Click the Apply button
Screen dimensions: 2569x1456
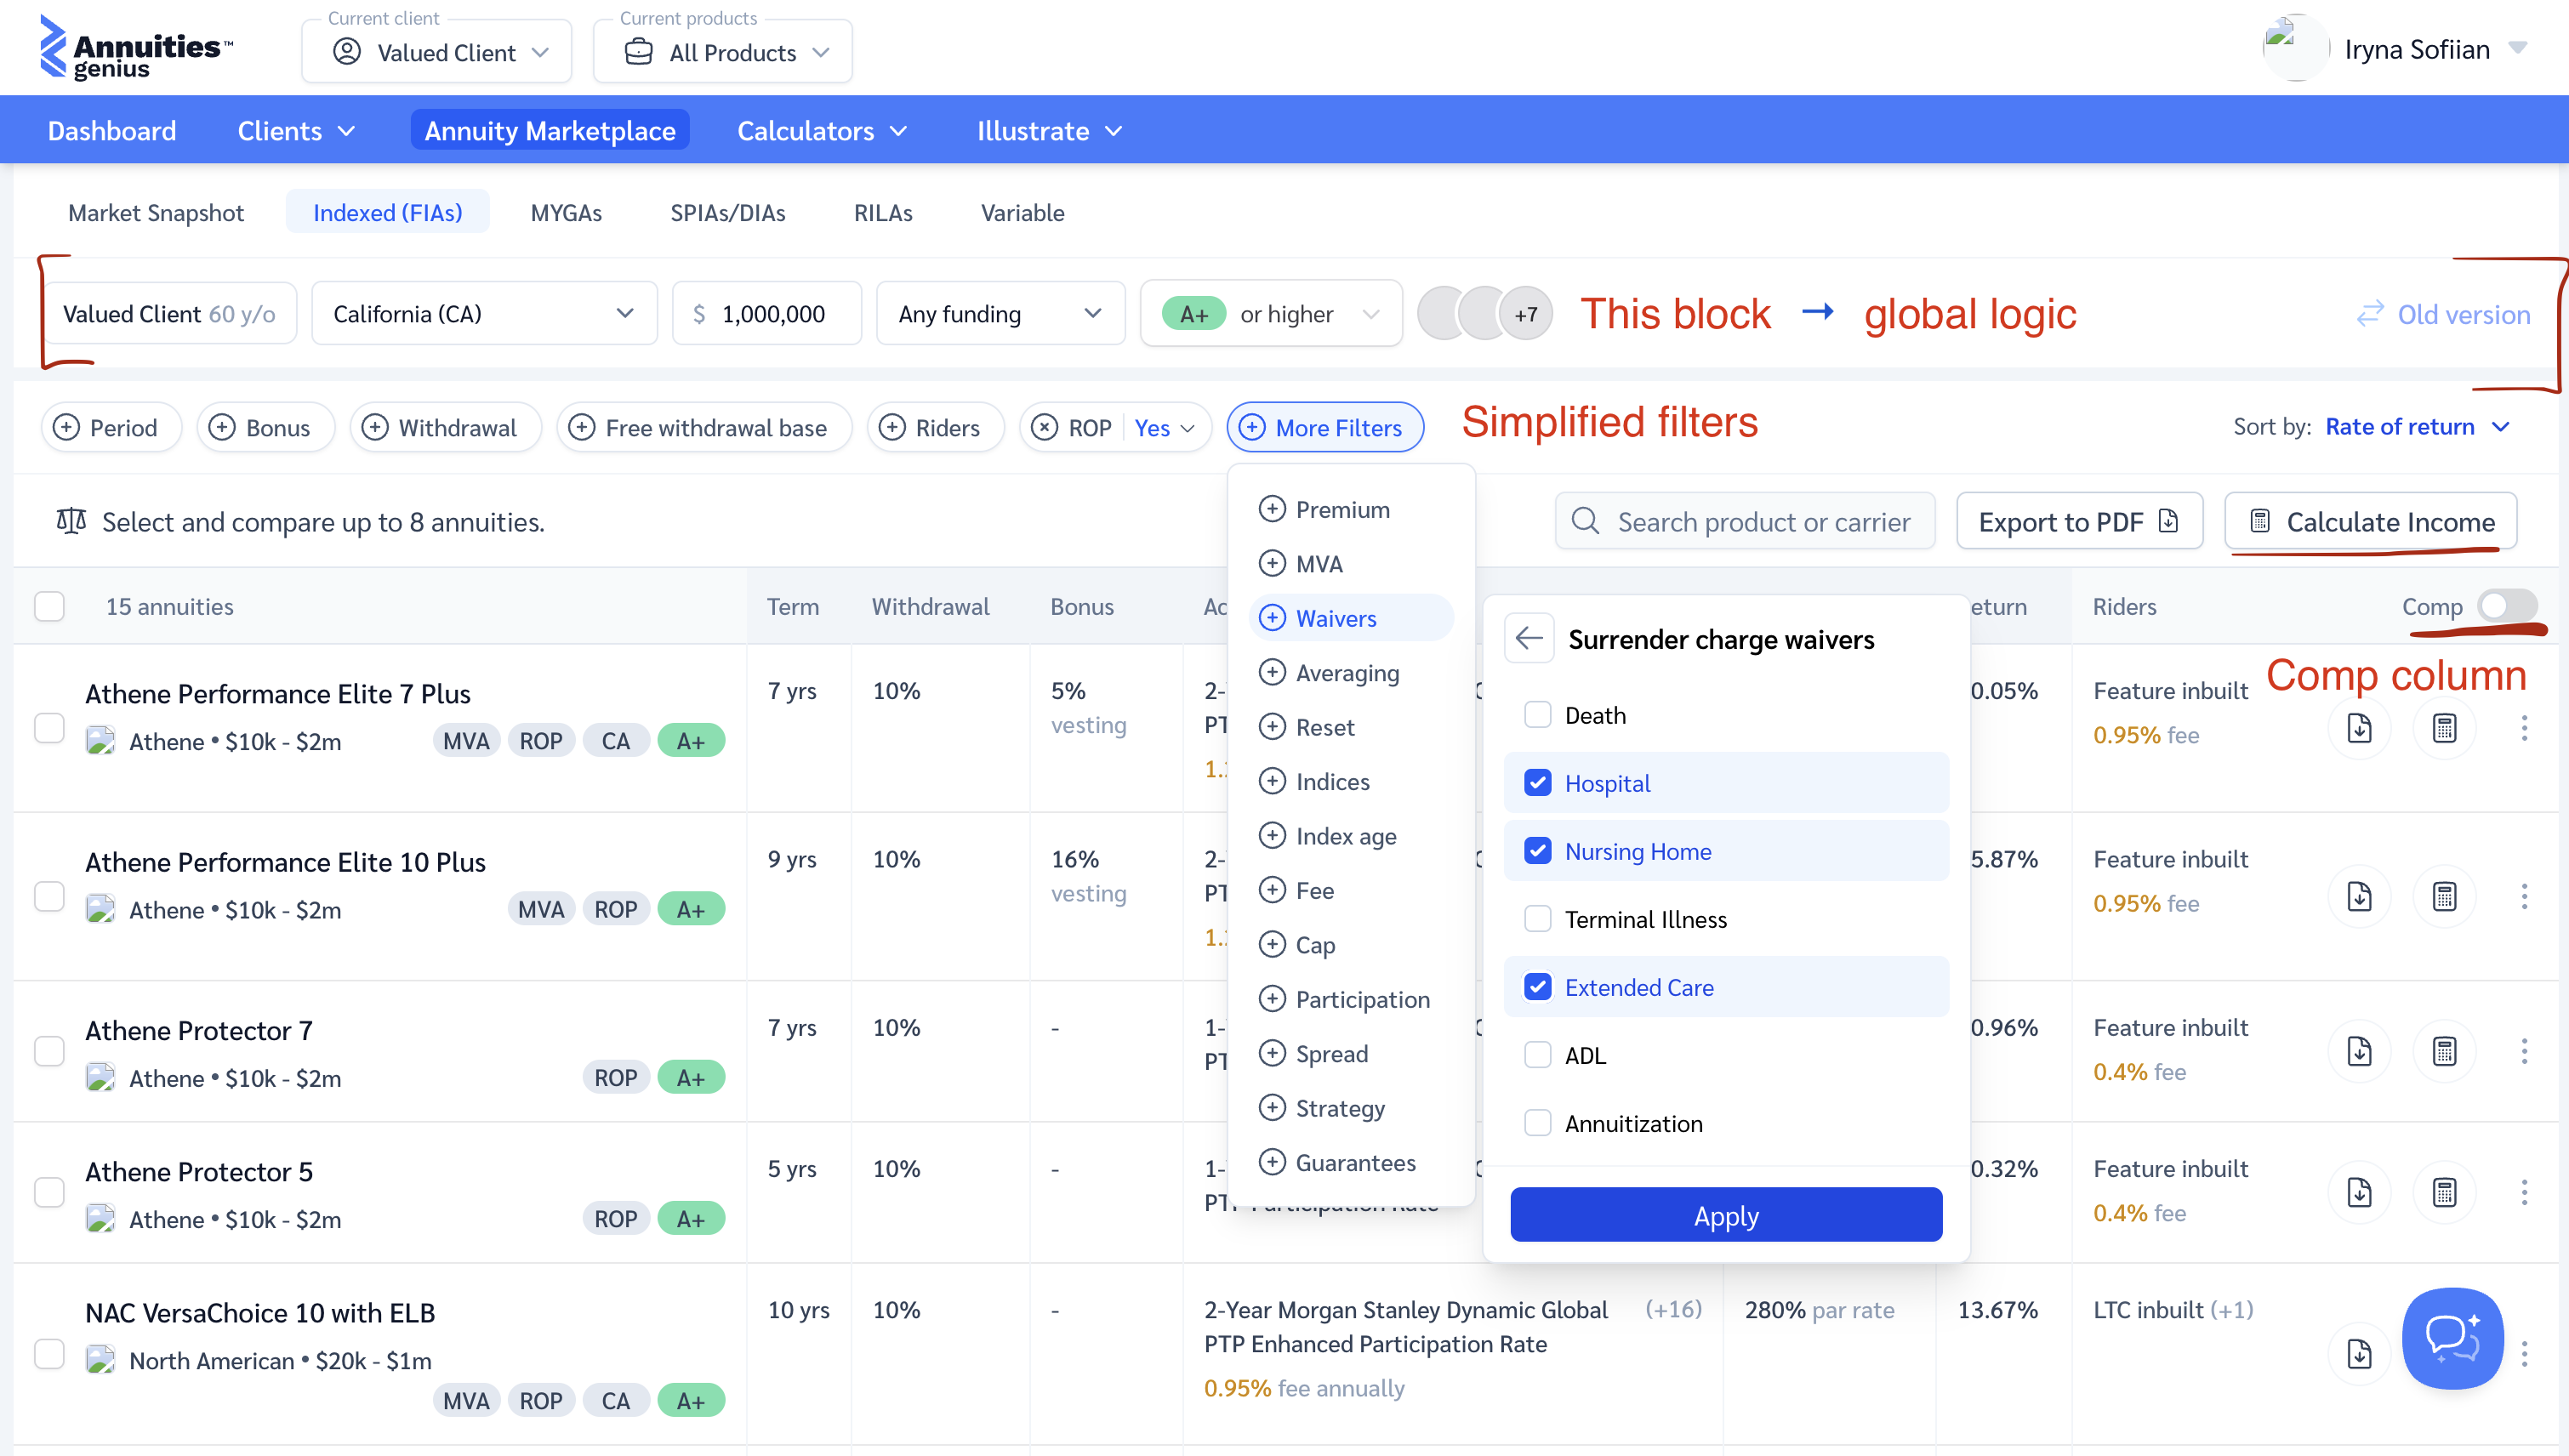click(x=1726, y=1215)
